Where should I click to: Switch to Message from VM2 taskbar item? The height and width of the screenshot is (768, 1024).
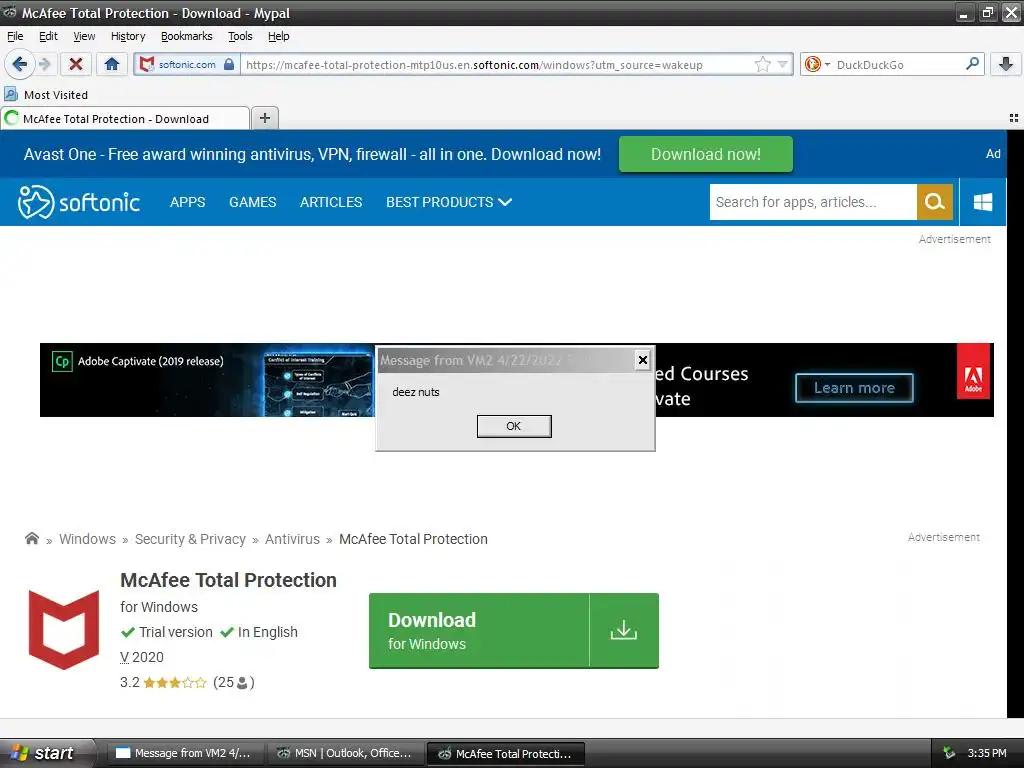pos(184,753)
